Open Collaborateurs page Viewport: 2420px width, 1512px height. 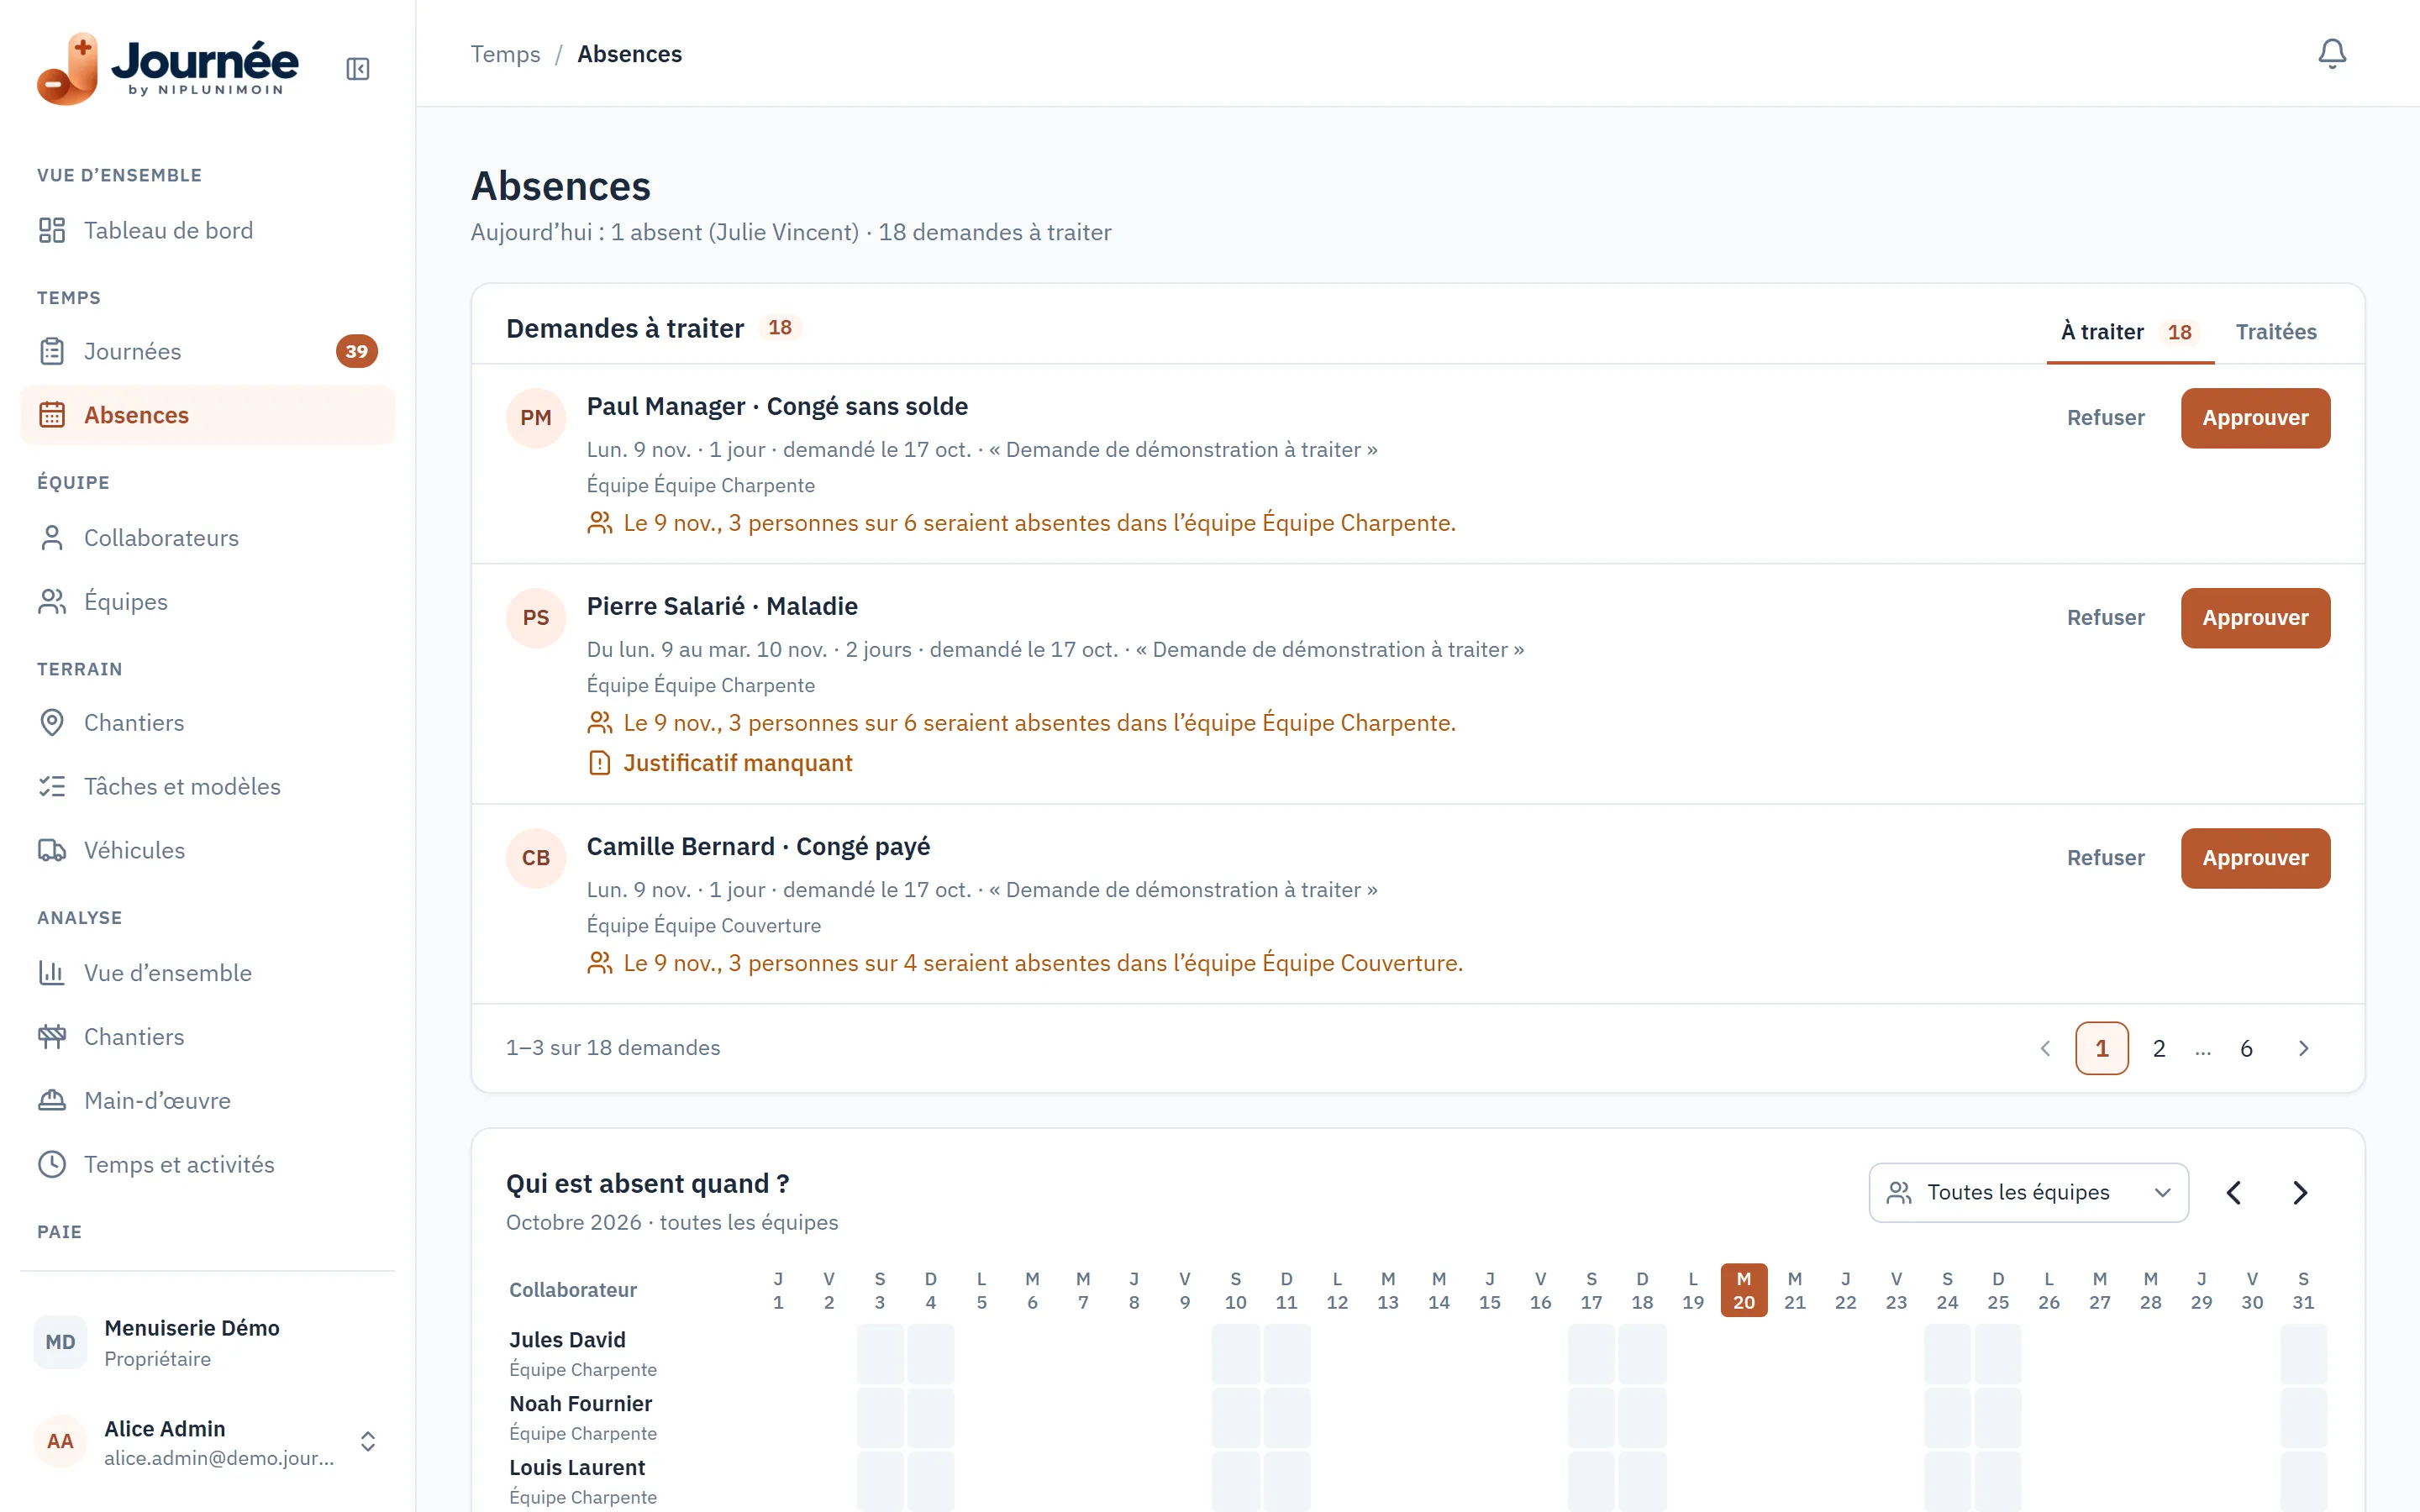pos(207,537)
